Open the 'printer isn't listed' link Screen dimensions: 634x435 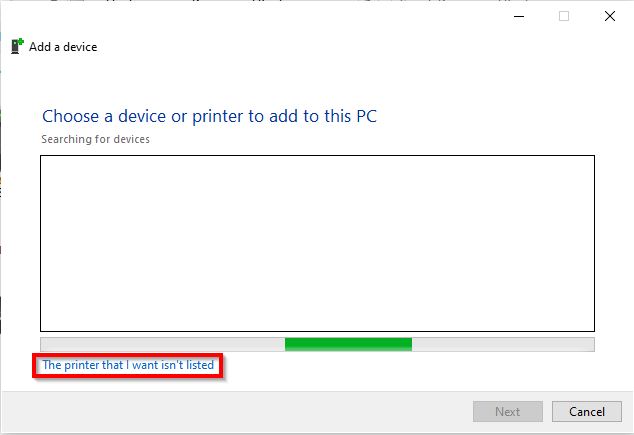pos(128,366)
